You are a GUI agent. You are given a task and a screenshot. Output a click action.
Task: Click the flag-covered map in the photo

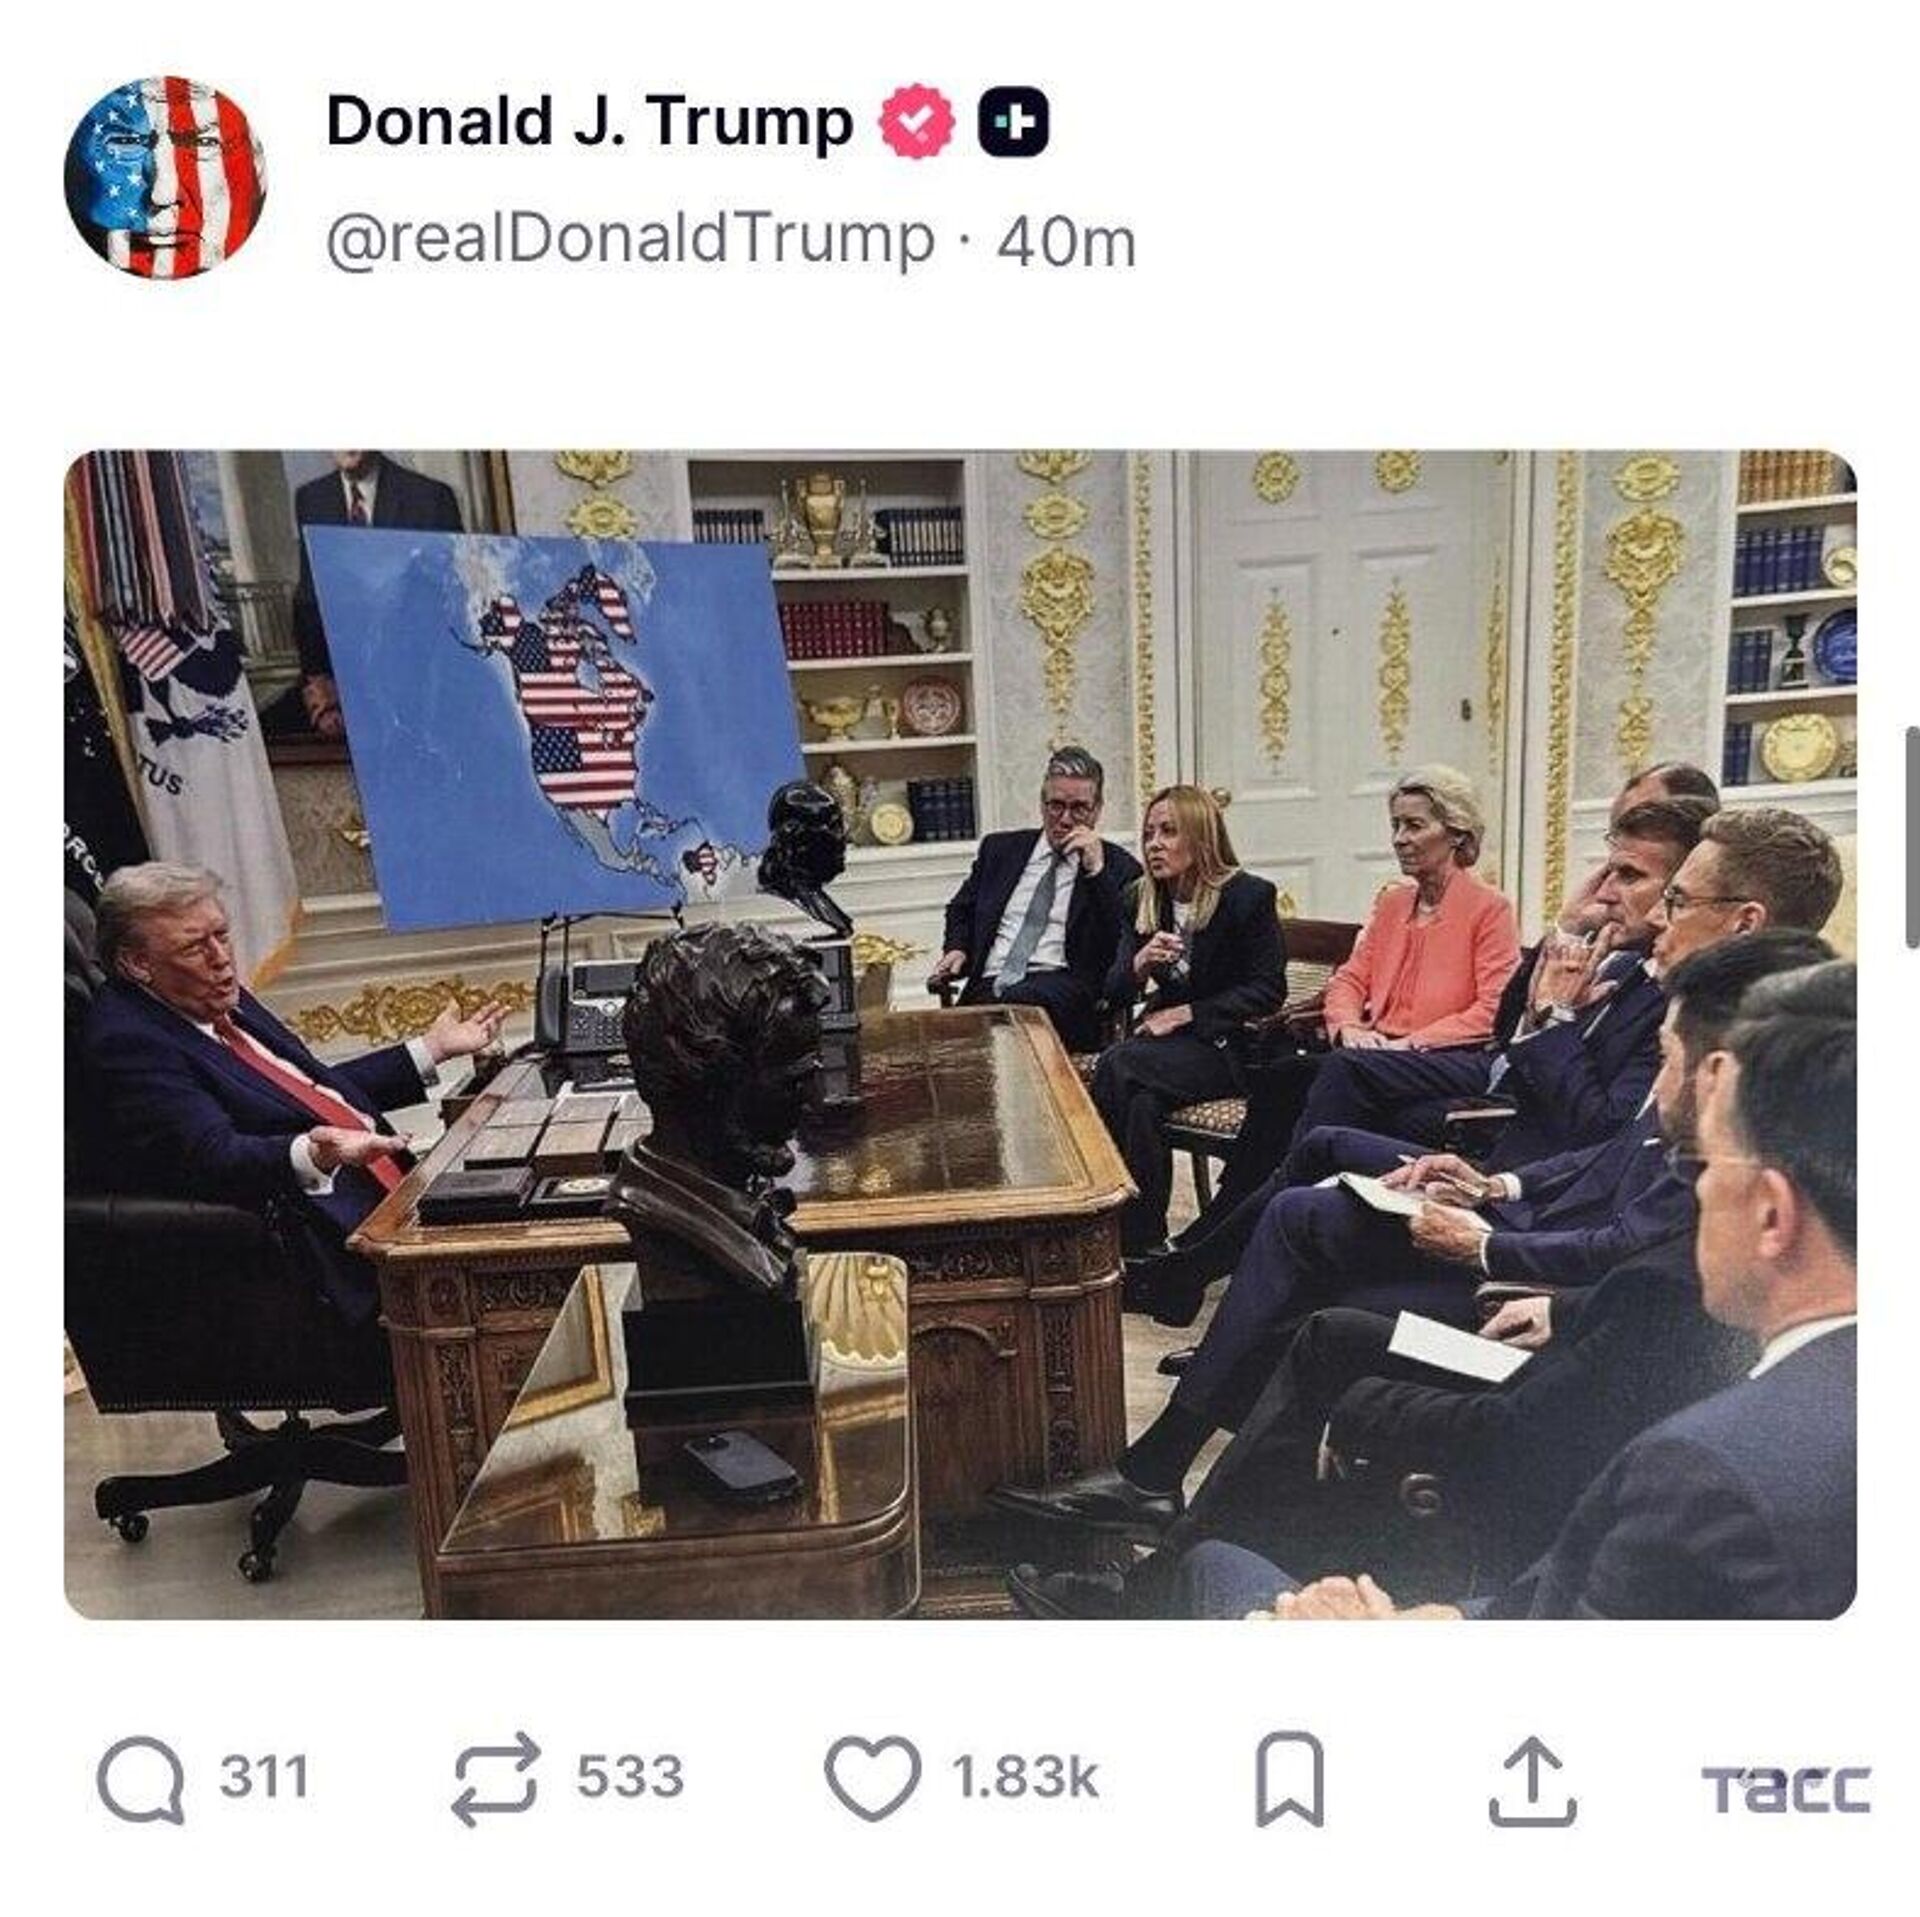pos(555,730)
